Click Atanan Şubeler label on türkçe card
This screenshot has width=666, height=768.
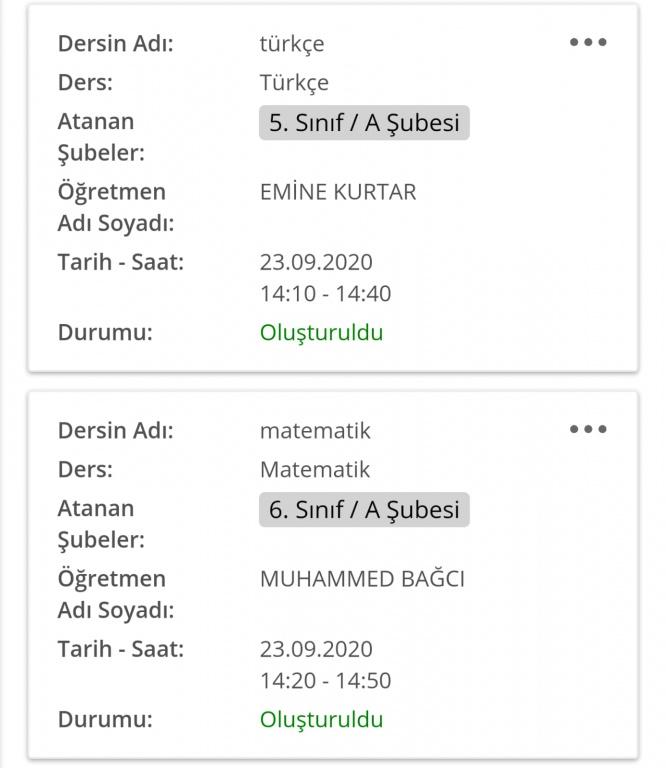click(x=100, y=137)
